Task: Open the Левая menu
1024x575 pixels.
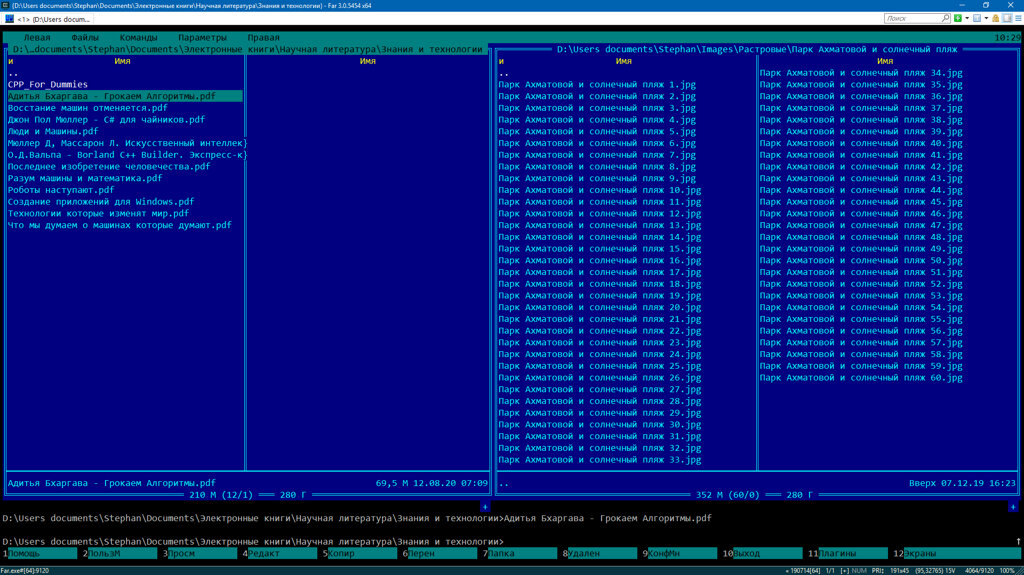Action: coord(37,37)
